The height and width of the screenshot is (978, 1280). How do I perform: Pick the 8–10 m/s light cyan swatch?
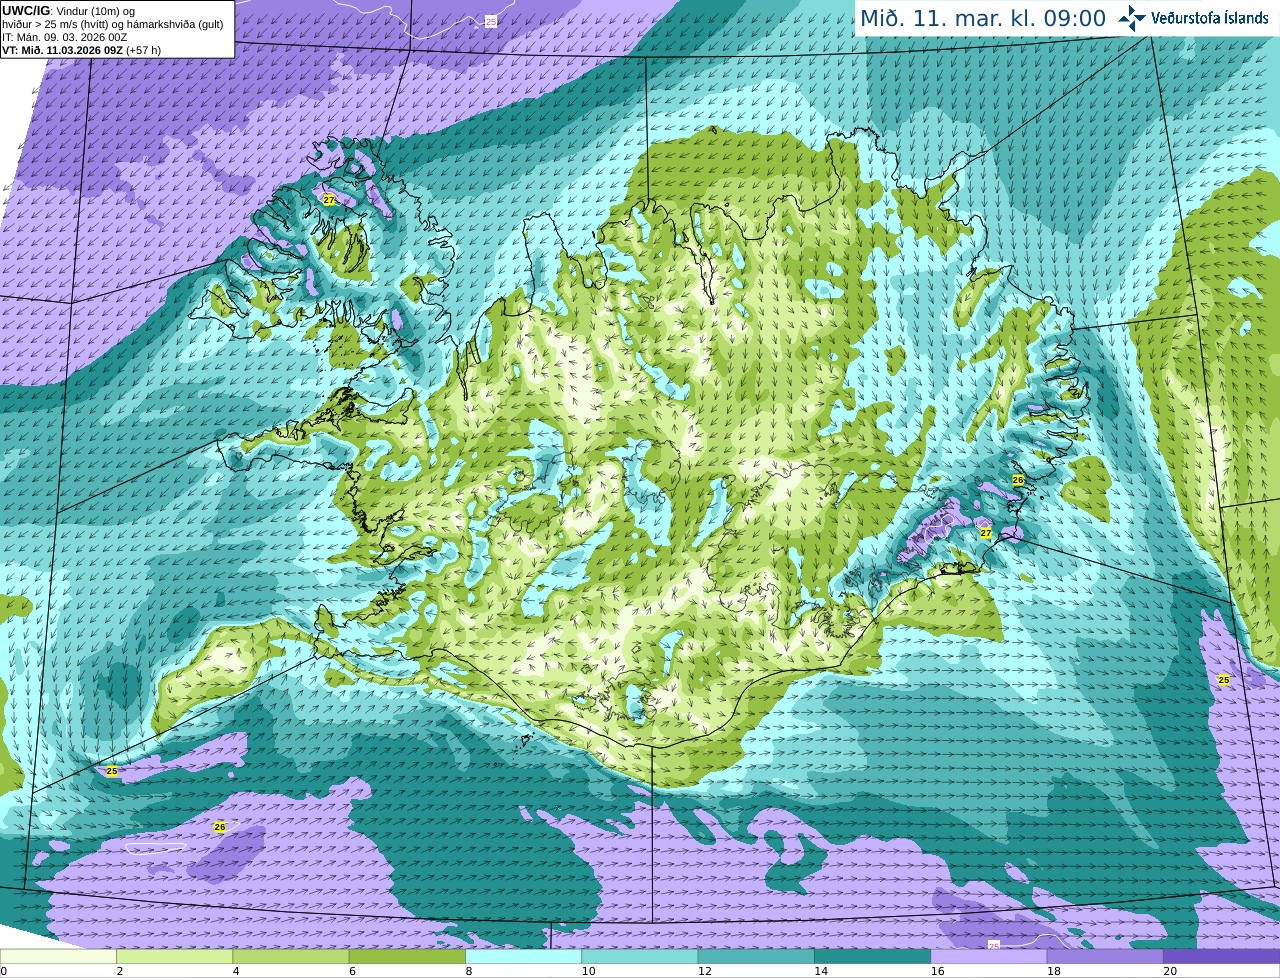[x=523, y=957]
